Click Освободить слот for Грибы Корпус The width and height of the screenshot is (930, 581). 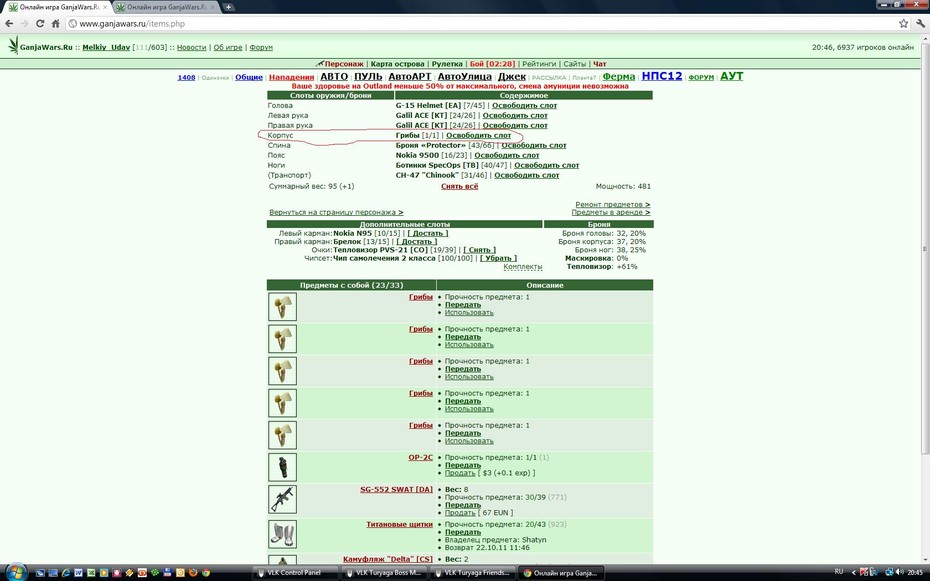click(478, 135)
